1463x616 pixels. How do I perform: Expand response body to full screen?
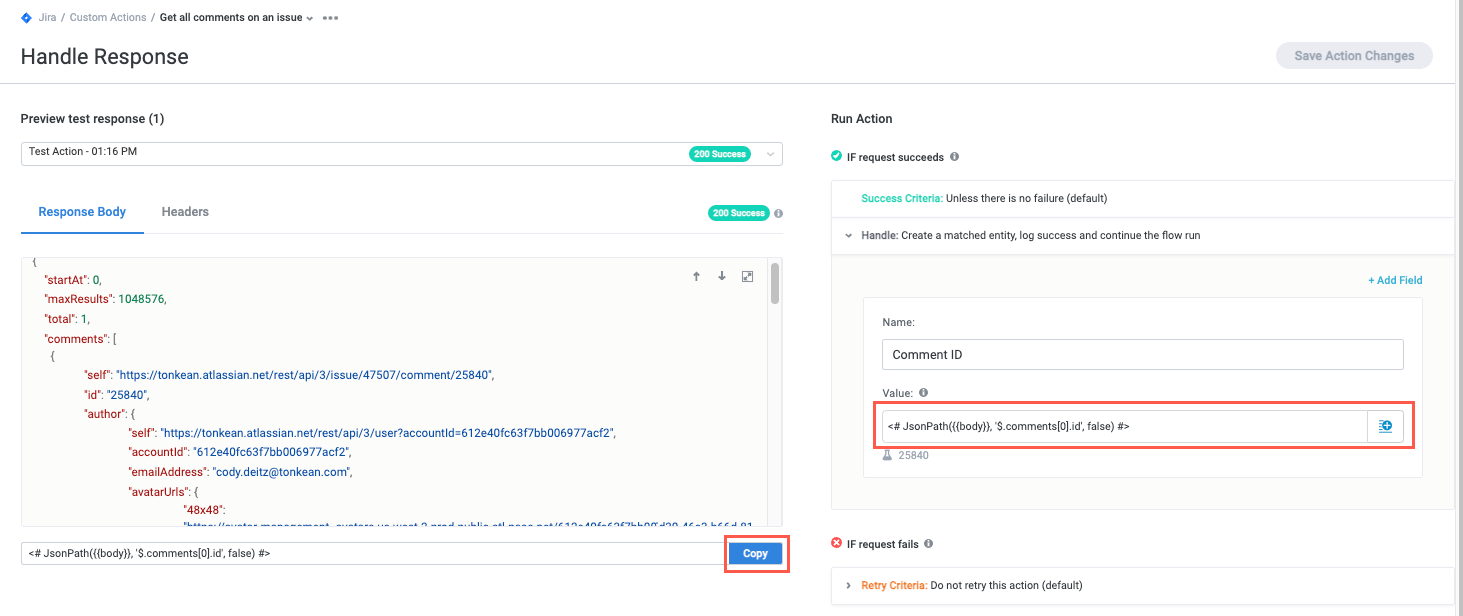pyautogui.click(x=747, y=277)
